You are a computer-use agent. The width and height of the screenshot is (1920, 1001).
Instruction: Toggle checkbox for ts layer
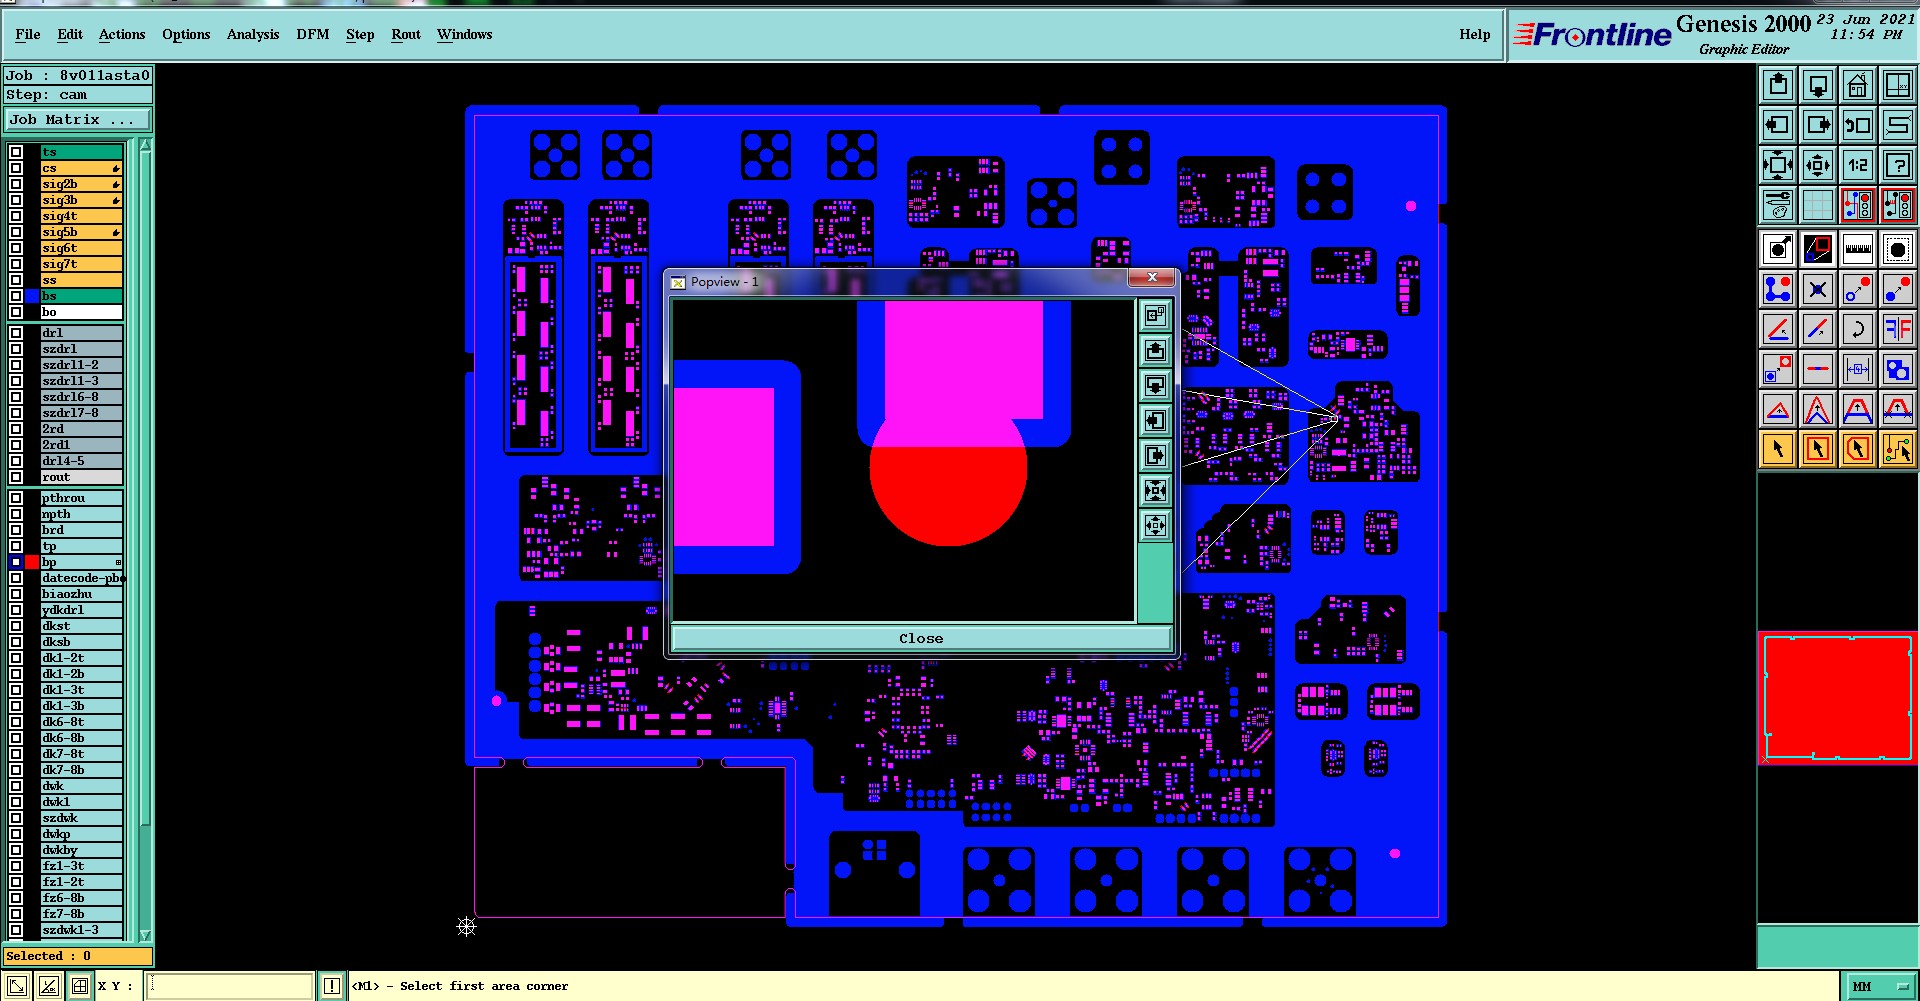[16, 152]
